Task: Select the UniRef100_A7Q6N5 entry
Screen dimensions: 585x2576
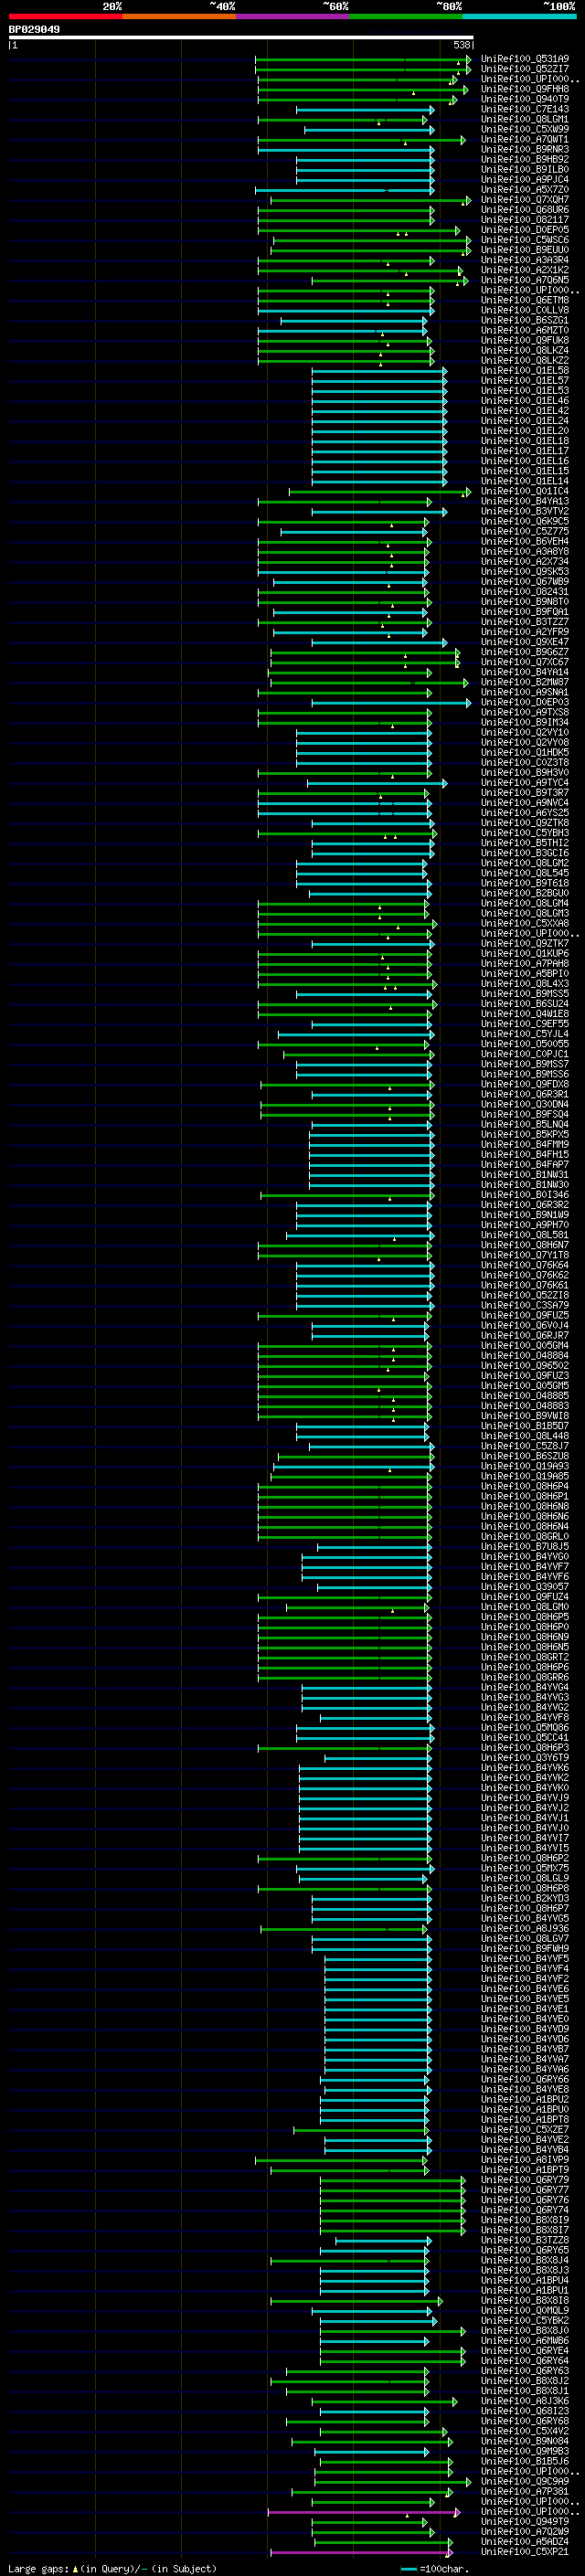Action: (525, 280)
